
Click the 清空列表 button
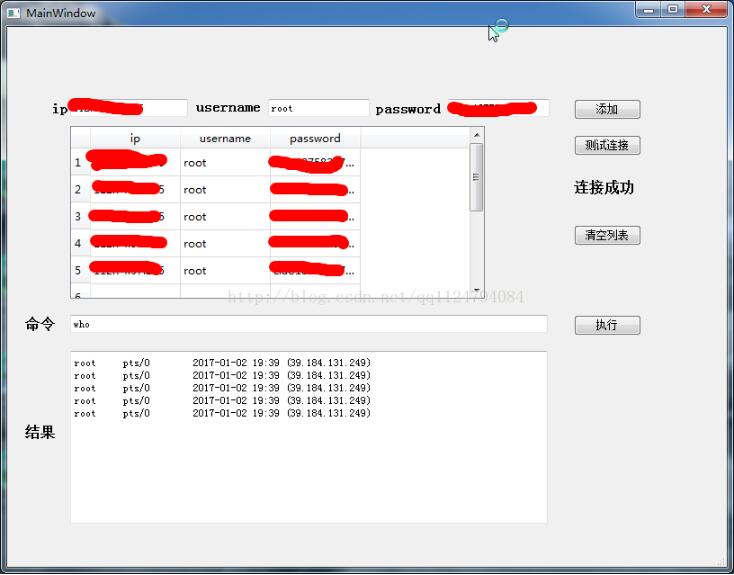607,235
